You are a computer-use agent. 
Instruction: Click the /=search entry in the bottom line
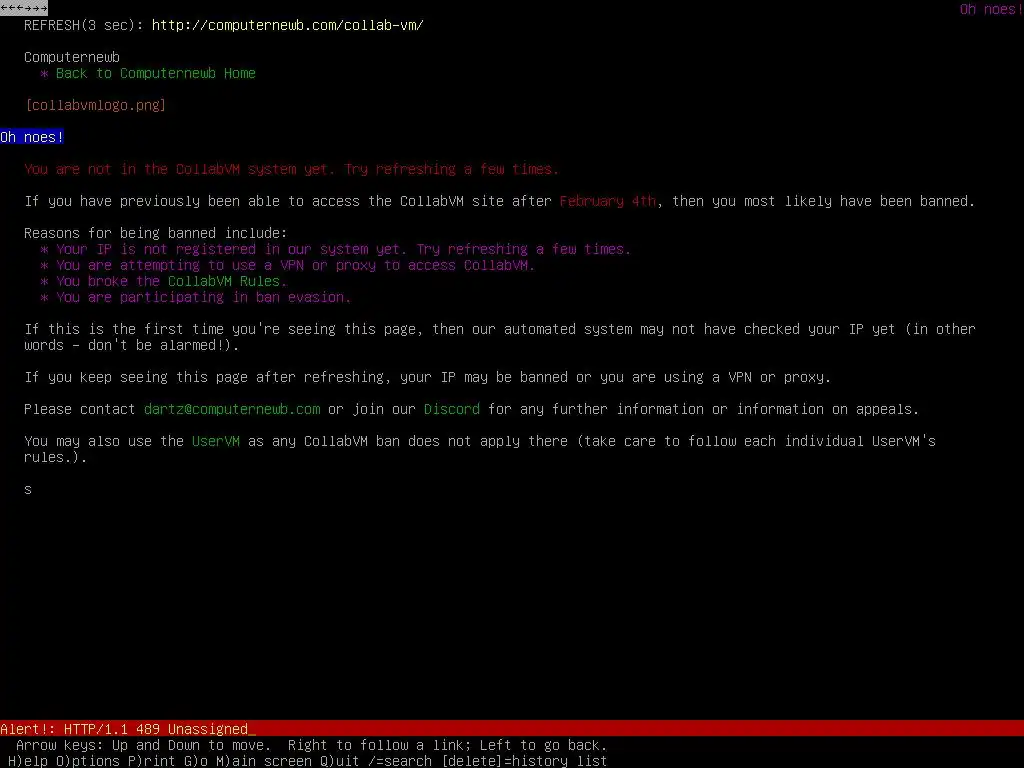pyautogui.click(x=400, y=761)
